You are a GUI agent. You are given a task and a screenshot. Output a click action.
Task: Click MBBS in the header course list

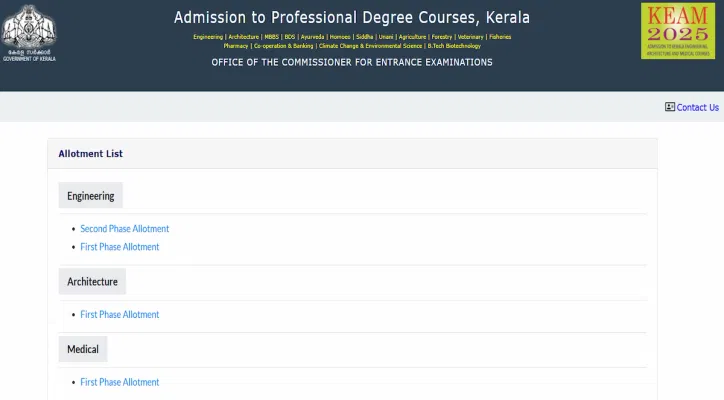(271, 37)
